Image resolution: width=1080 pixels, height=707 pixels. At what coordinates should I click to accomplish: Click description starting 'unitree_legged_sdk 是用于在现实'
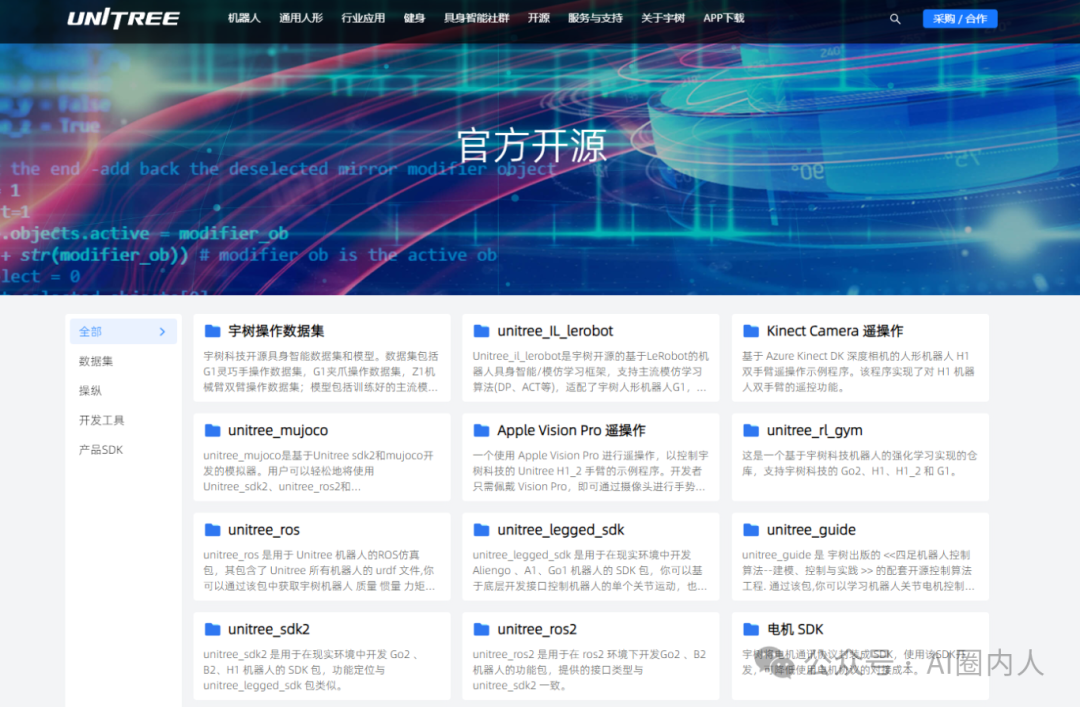(590, 570)
